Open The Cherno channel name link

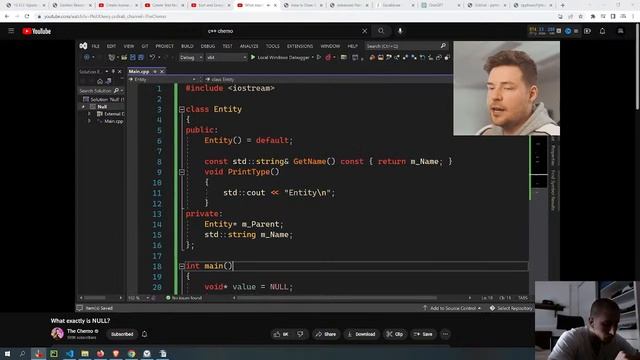click(80, 331)
